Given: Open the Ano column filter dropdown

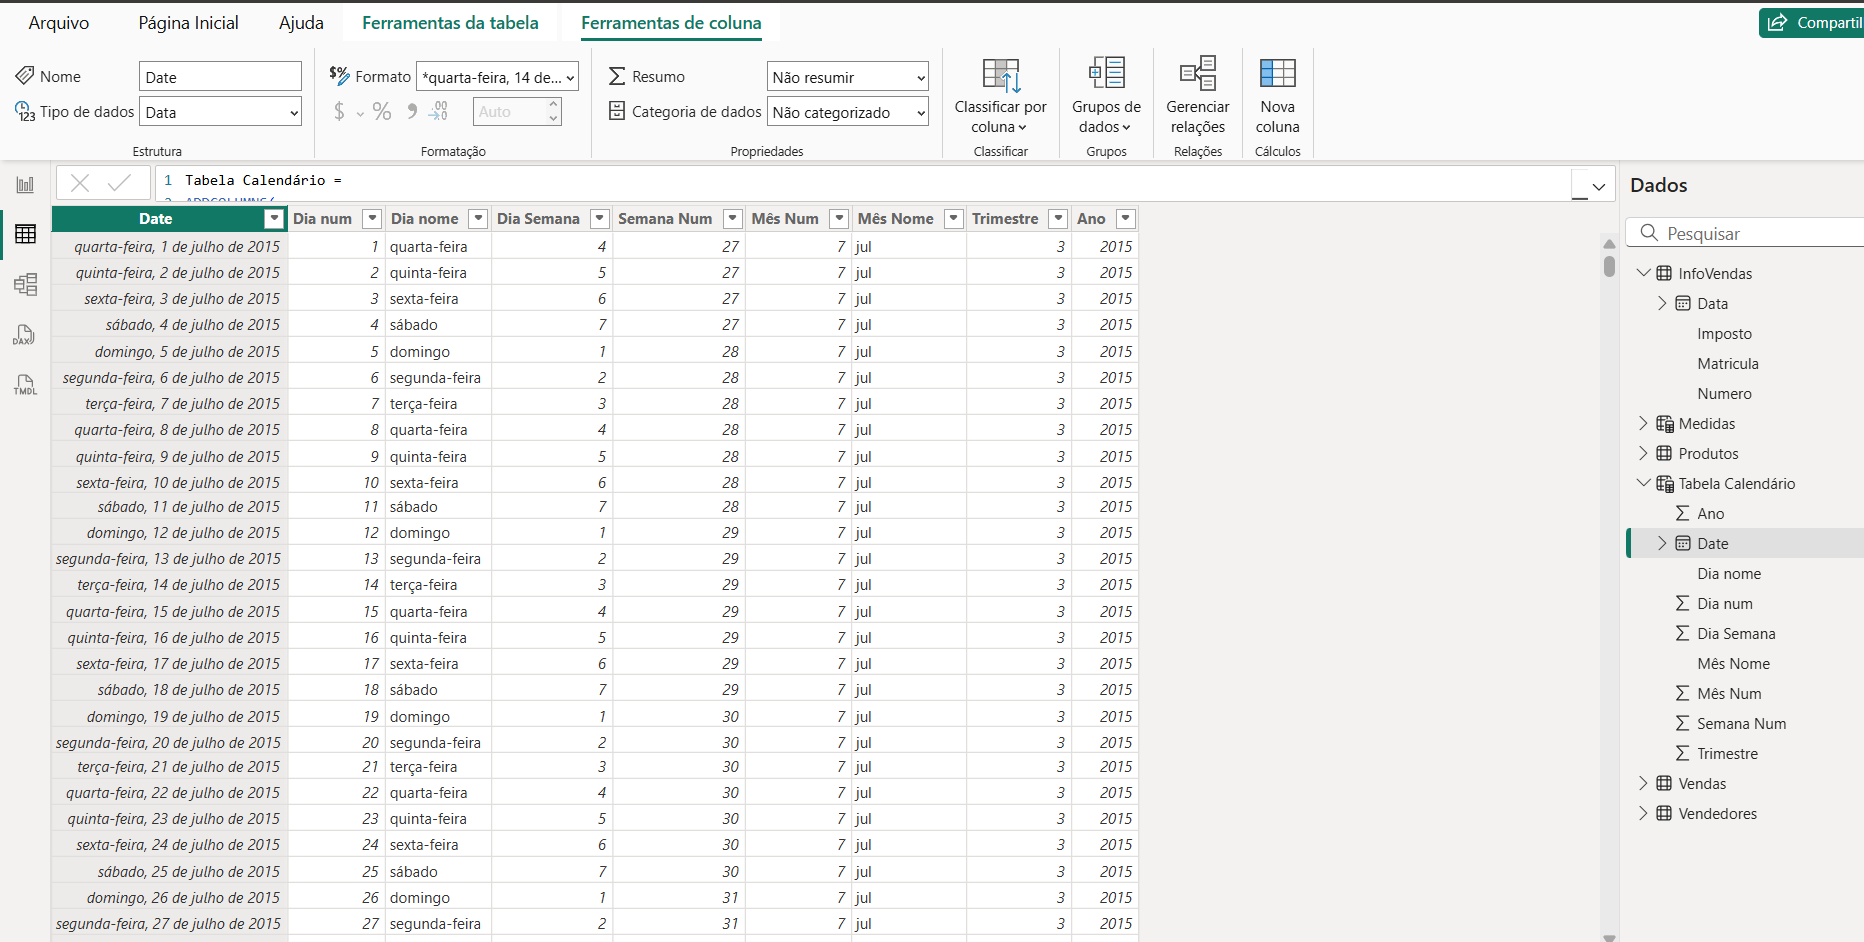Looking at the screenshot, I should tap(1126, 218).
